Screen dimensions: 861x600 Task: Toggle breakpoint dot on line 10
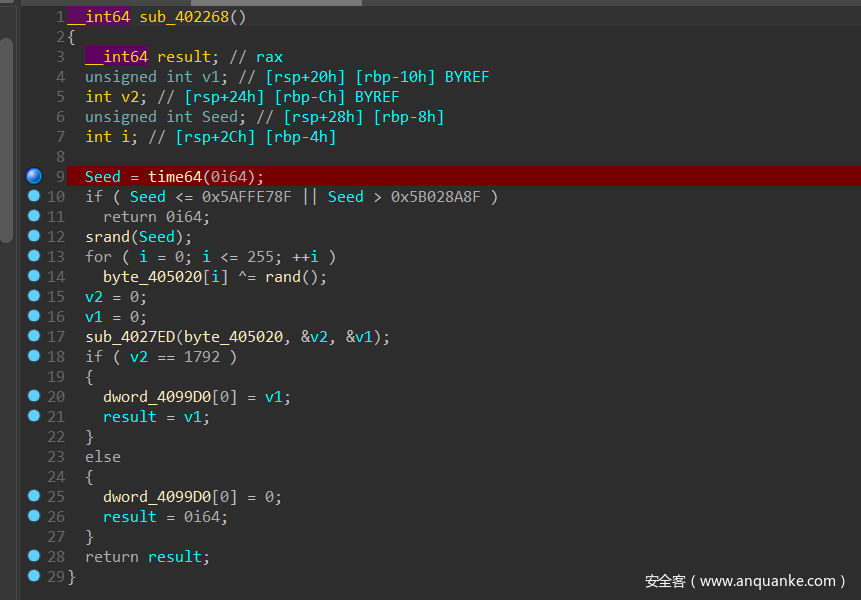click(x=34, y=196)
